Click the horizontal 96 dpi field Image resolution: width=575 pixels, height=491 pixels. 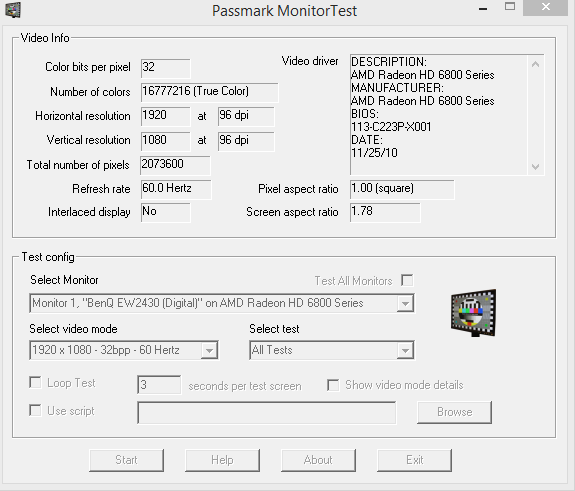coord(246,117)
